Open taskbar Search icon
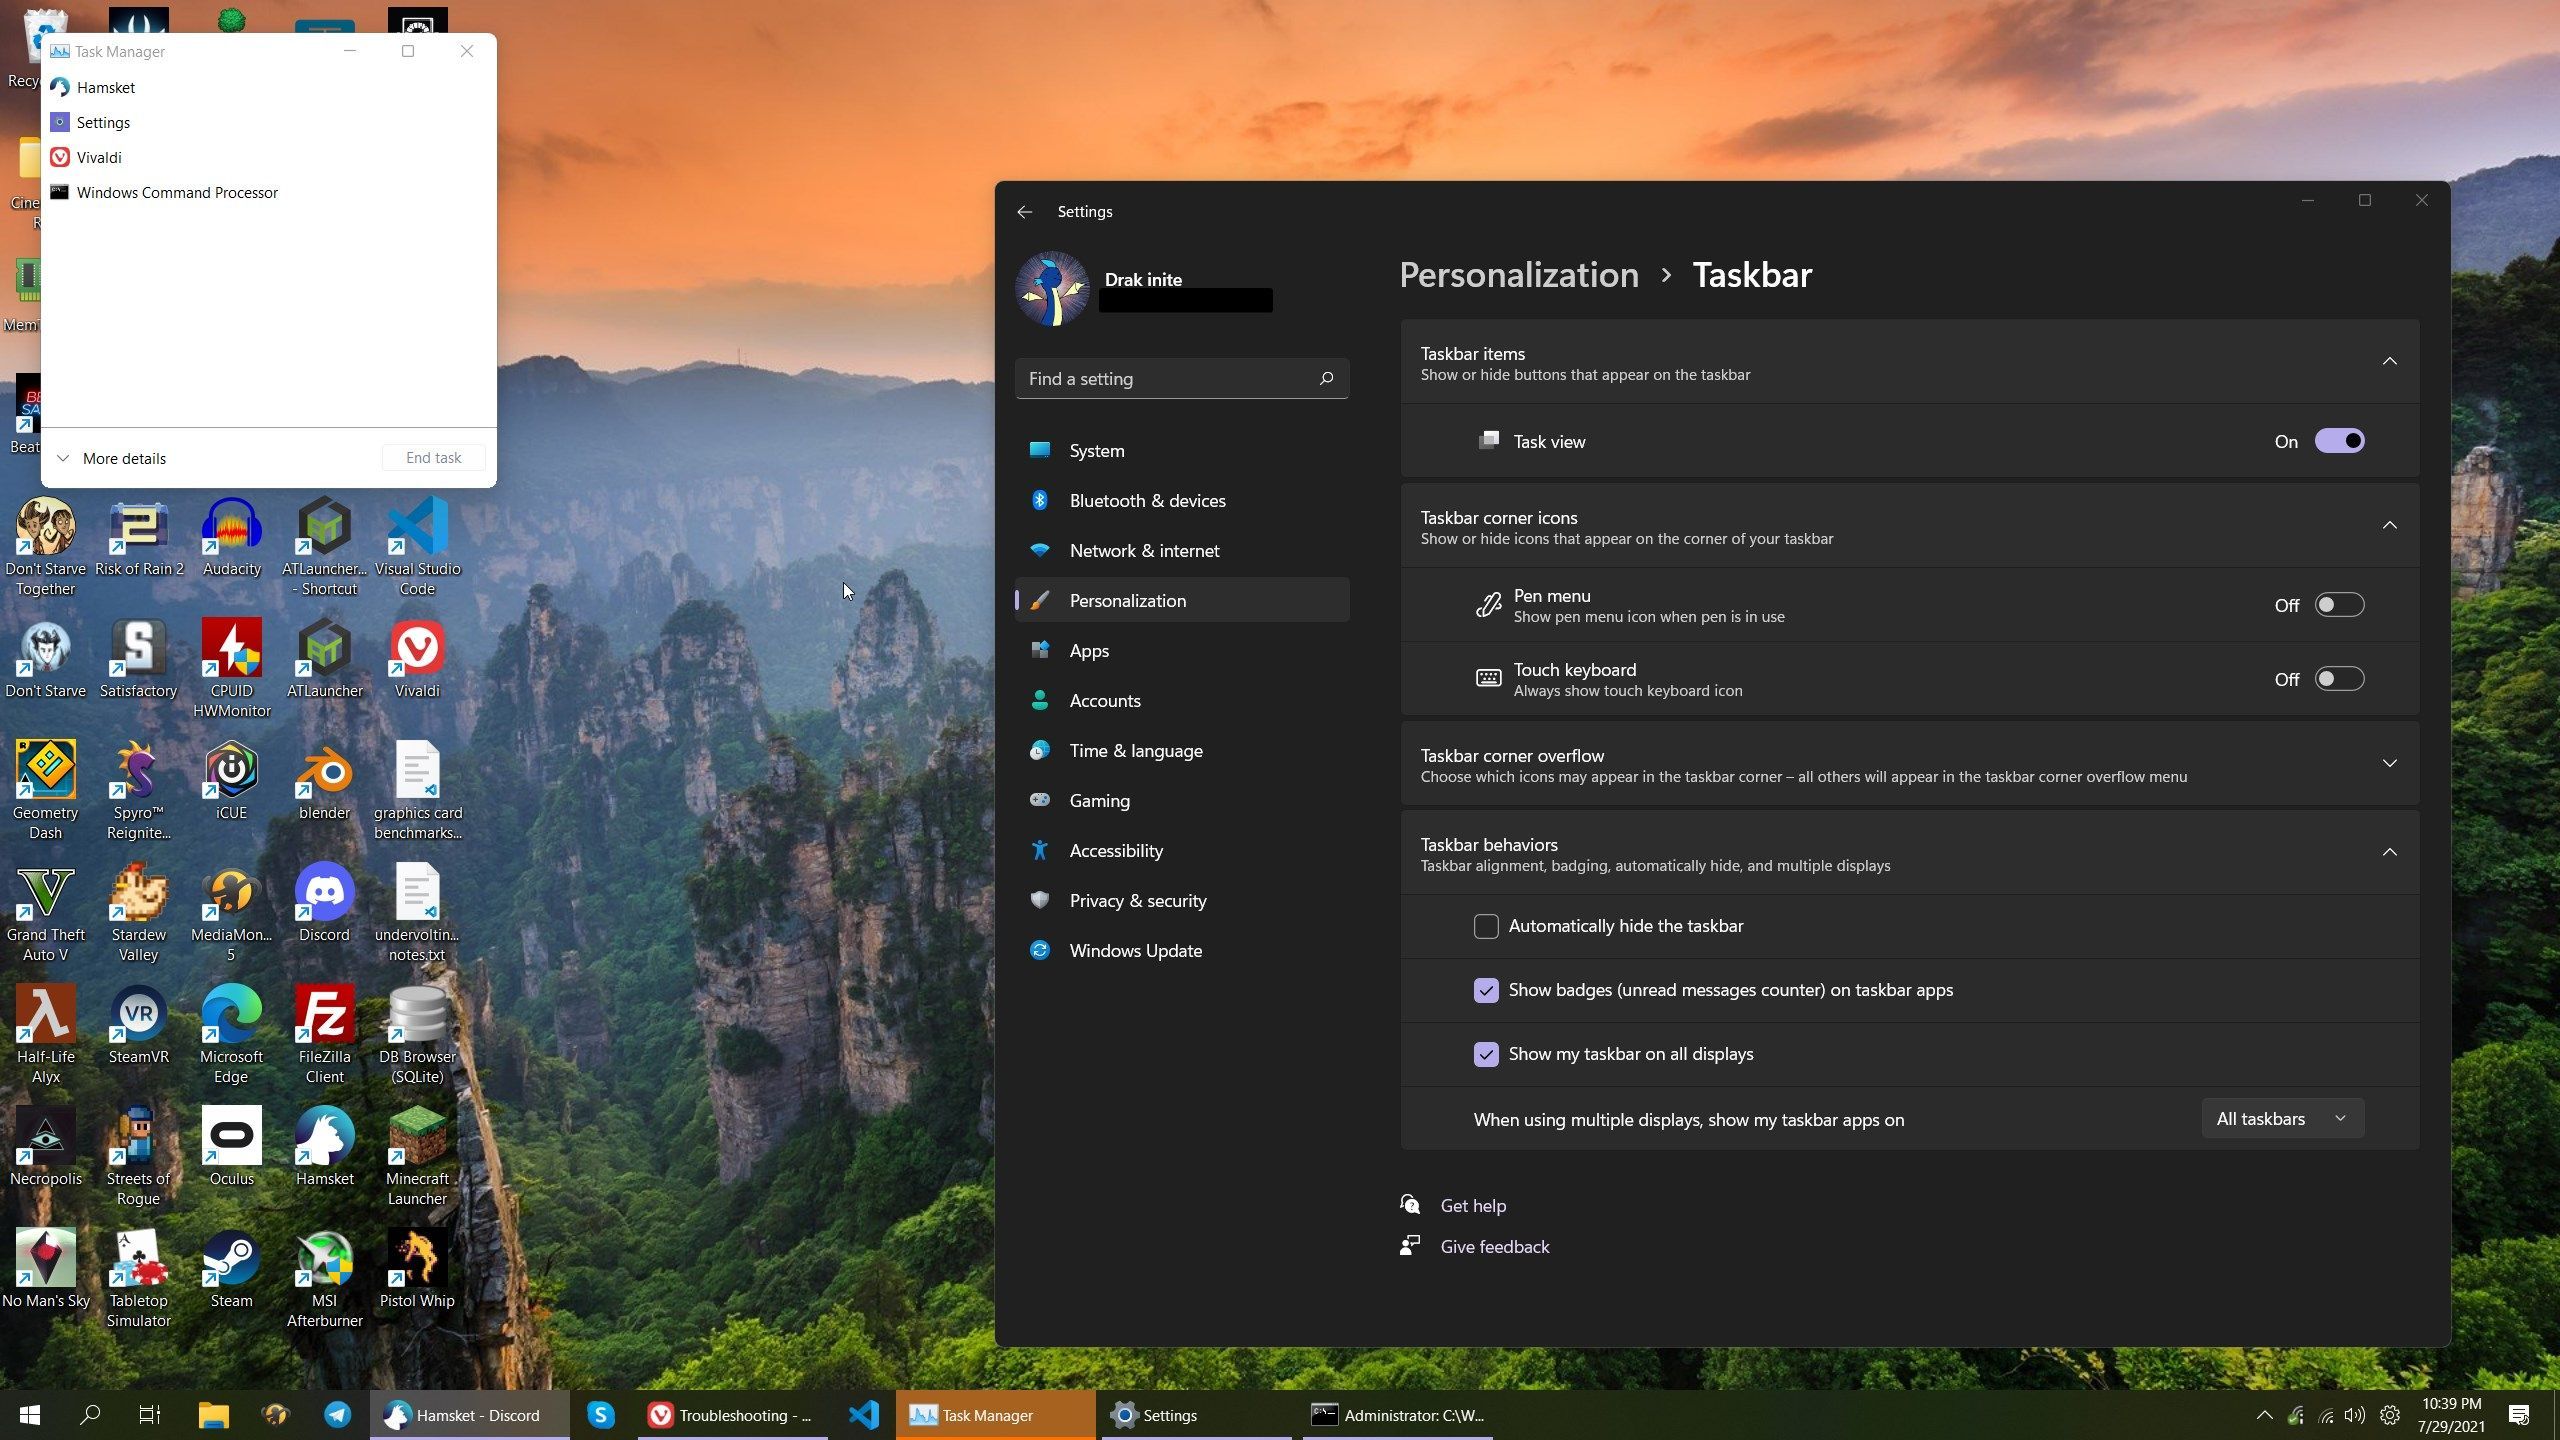This screenshot has height=1440, width=2560. click(x=90, y=1415)
